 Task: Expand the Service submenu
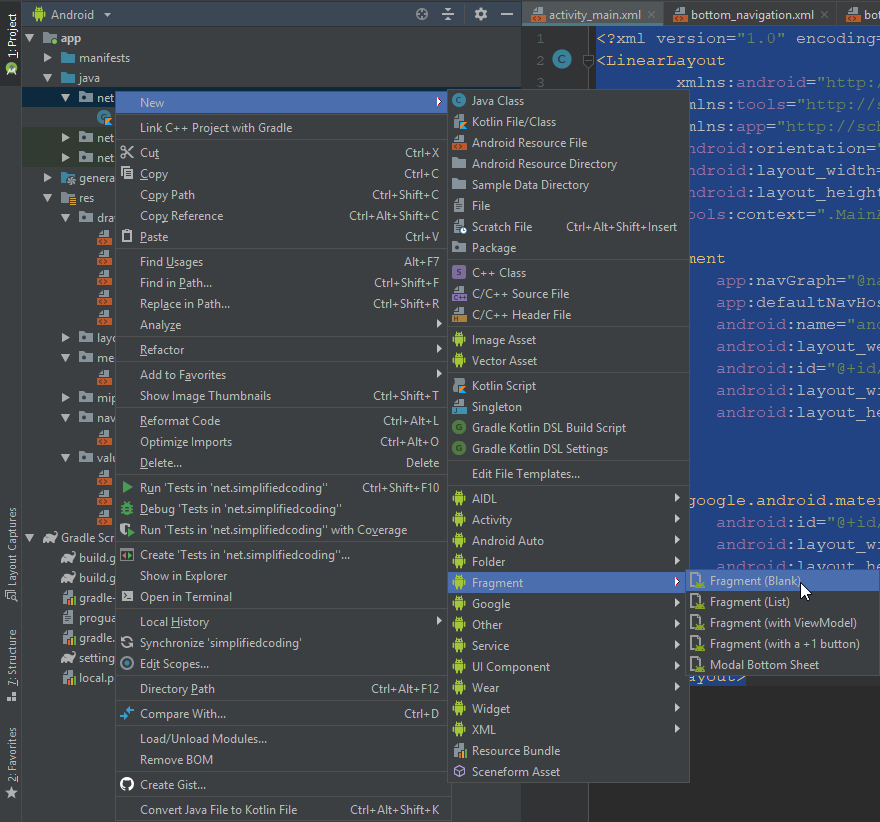coord(569,646)
